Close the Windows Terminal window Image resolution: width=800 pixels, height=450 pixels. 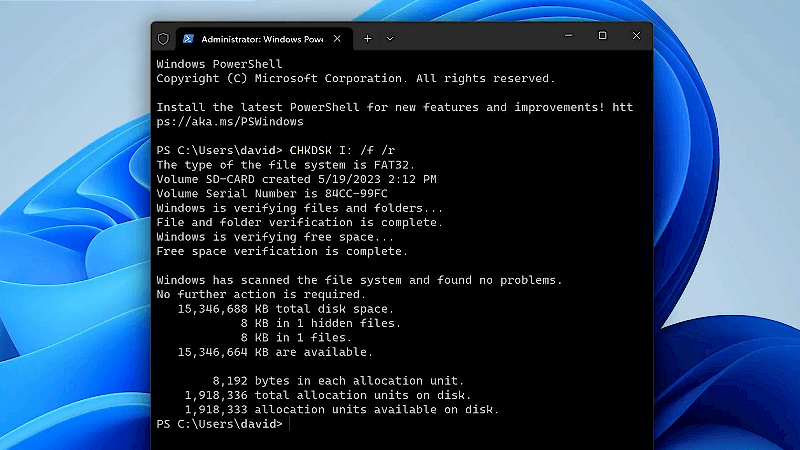tap(636, 36)
